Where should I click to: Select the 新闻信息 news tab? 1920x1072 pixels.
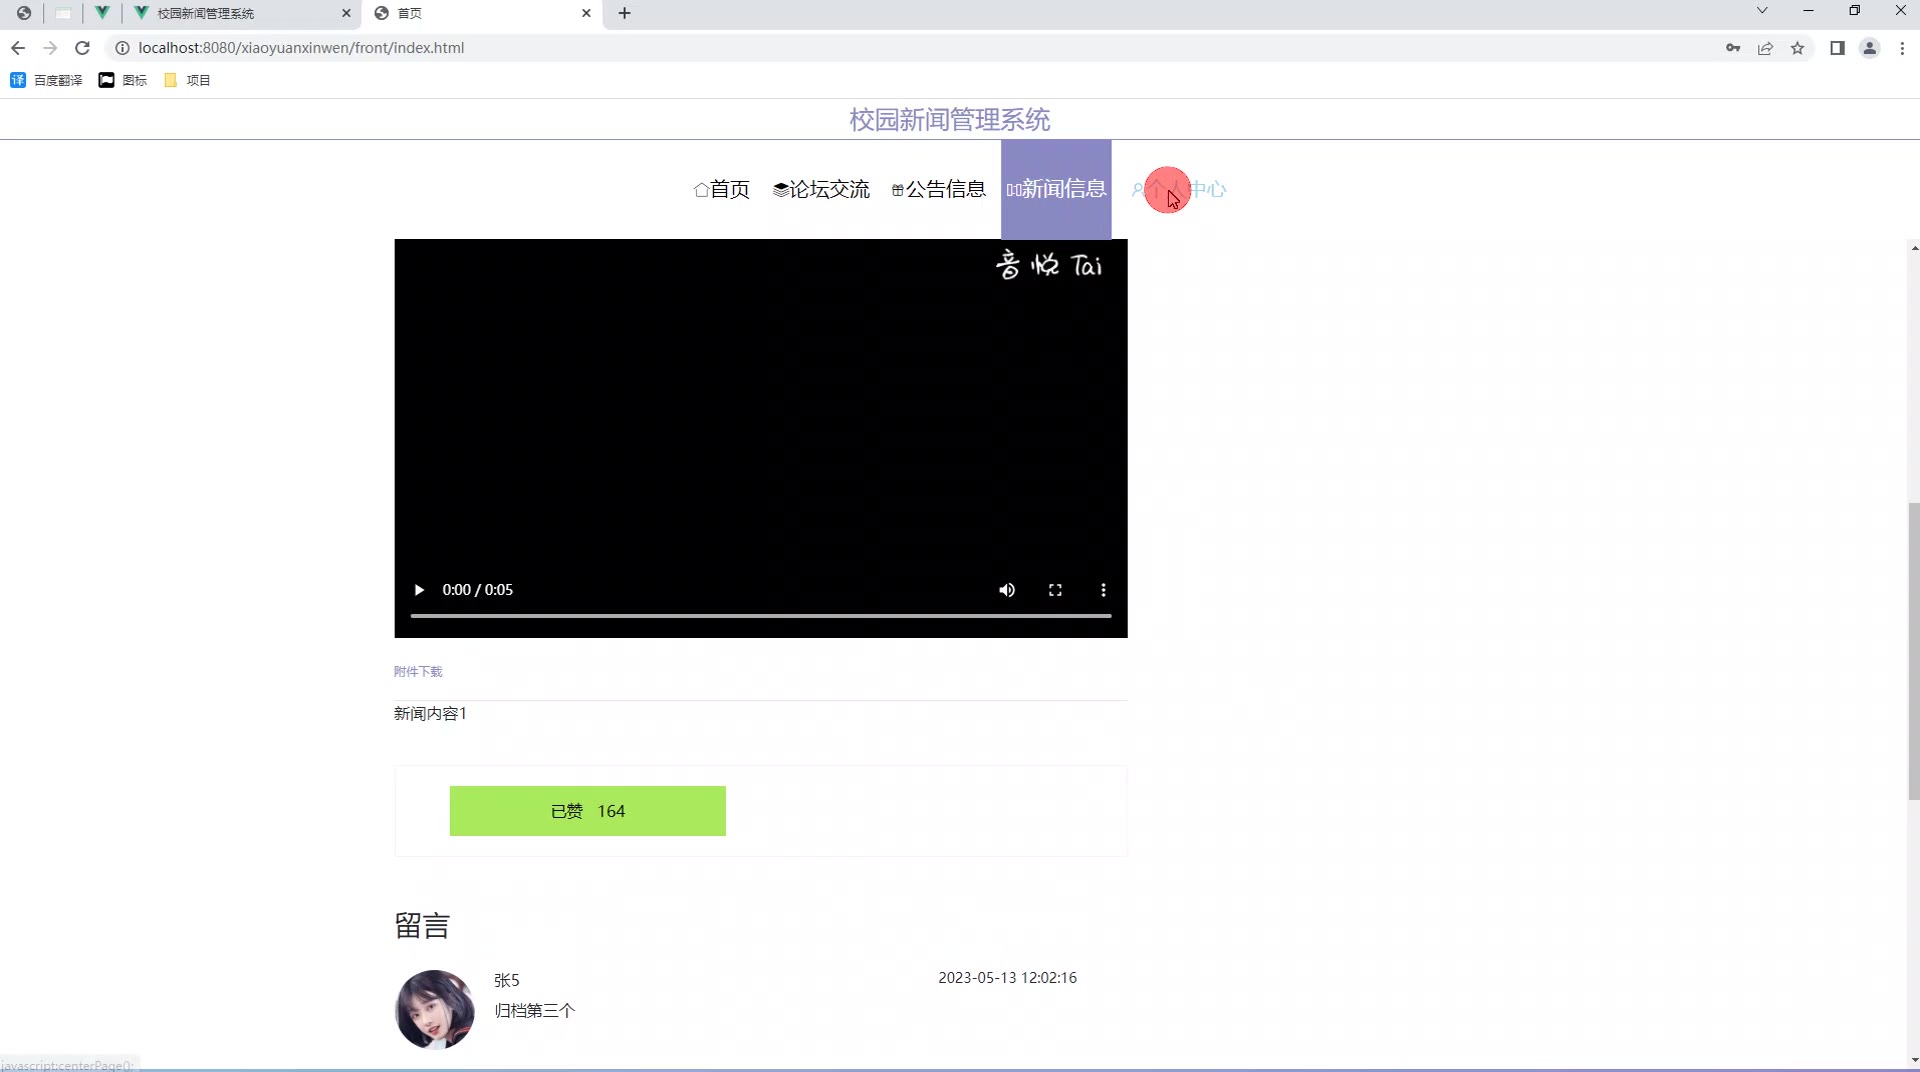click(x=1056, y=189)
